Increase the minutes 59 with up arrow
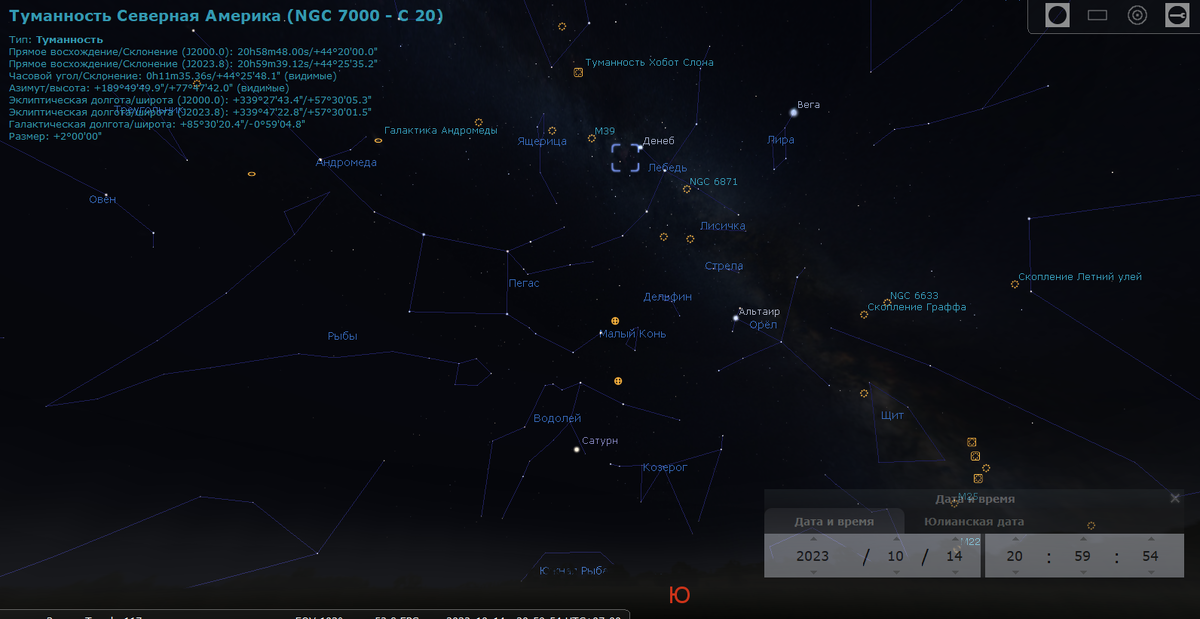Viewport: 1200px width, 619px height. pos(1083,540)
